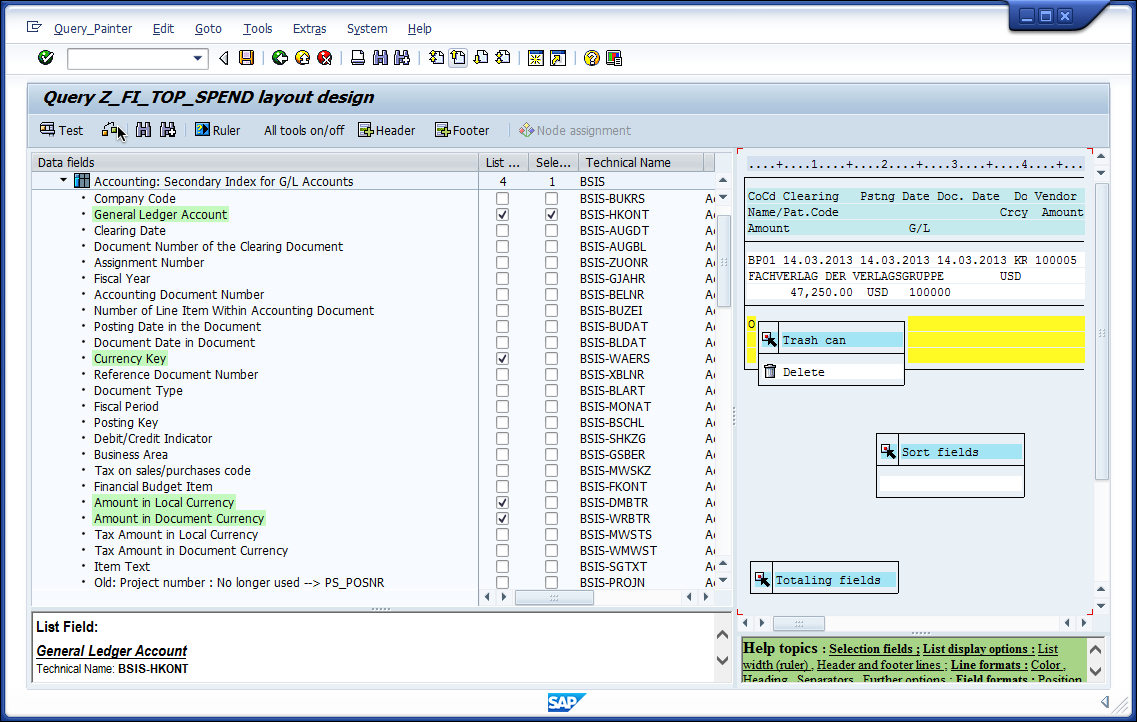1137x722 pixels.
Task: Click the Print icon in standard toolbar
Action: coord(357,58)
